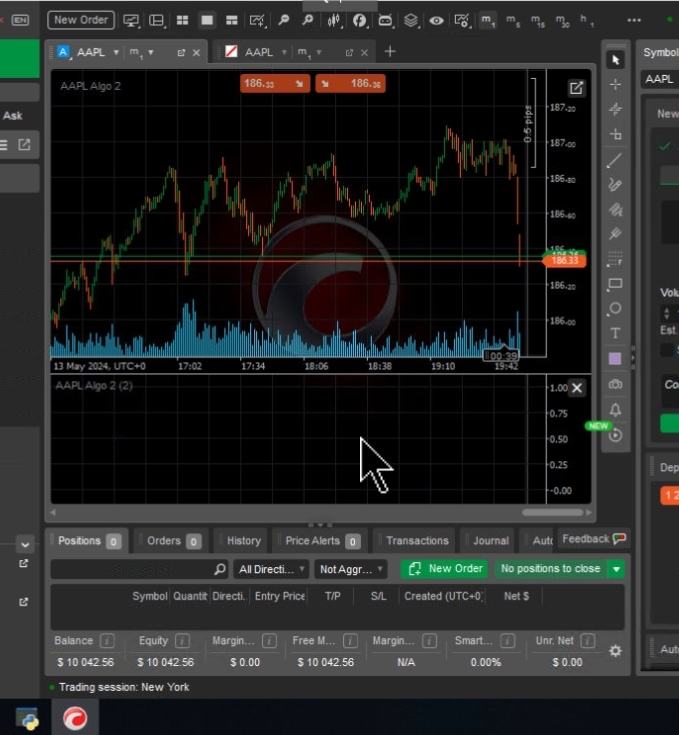Select the crosshair tool
This screenshot has width=679, height=735.
click(x=615, y=85)
